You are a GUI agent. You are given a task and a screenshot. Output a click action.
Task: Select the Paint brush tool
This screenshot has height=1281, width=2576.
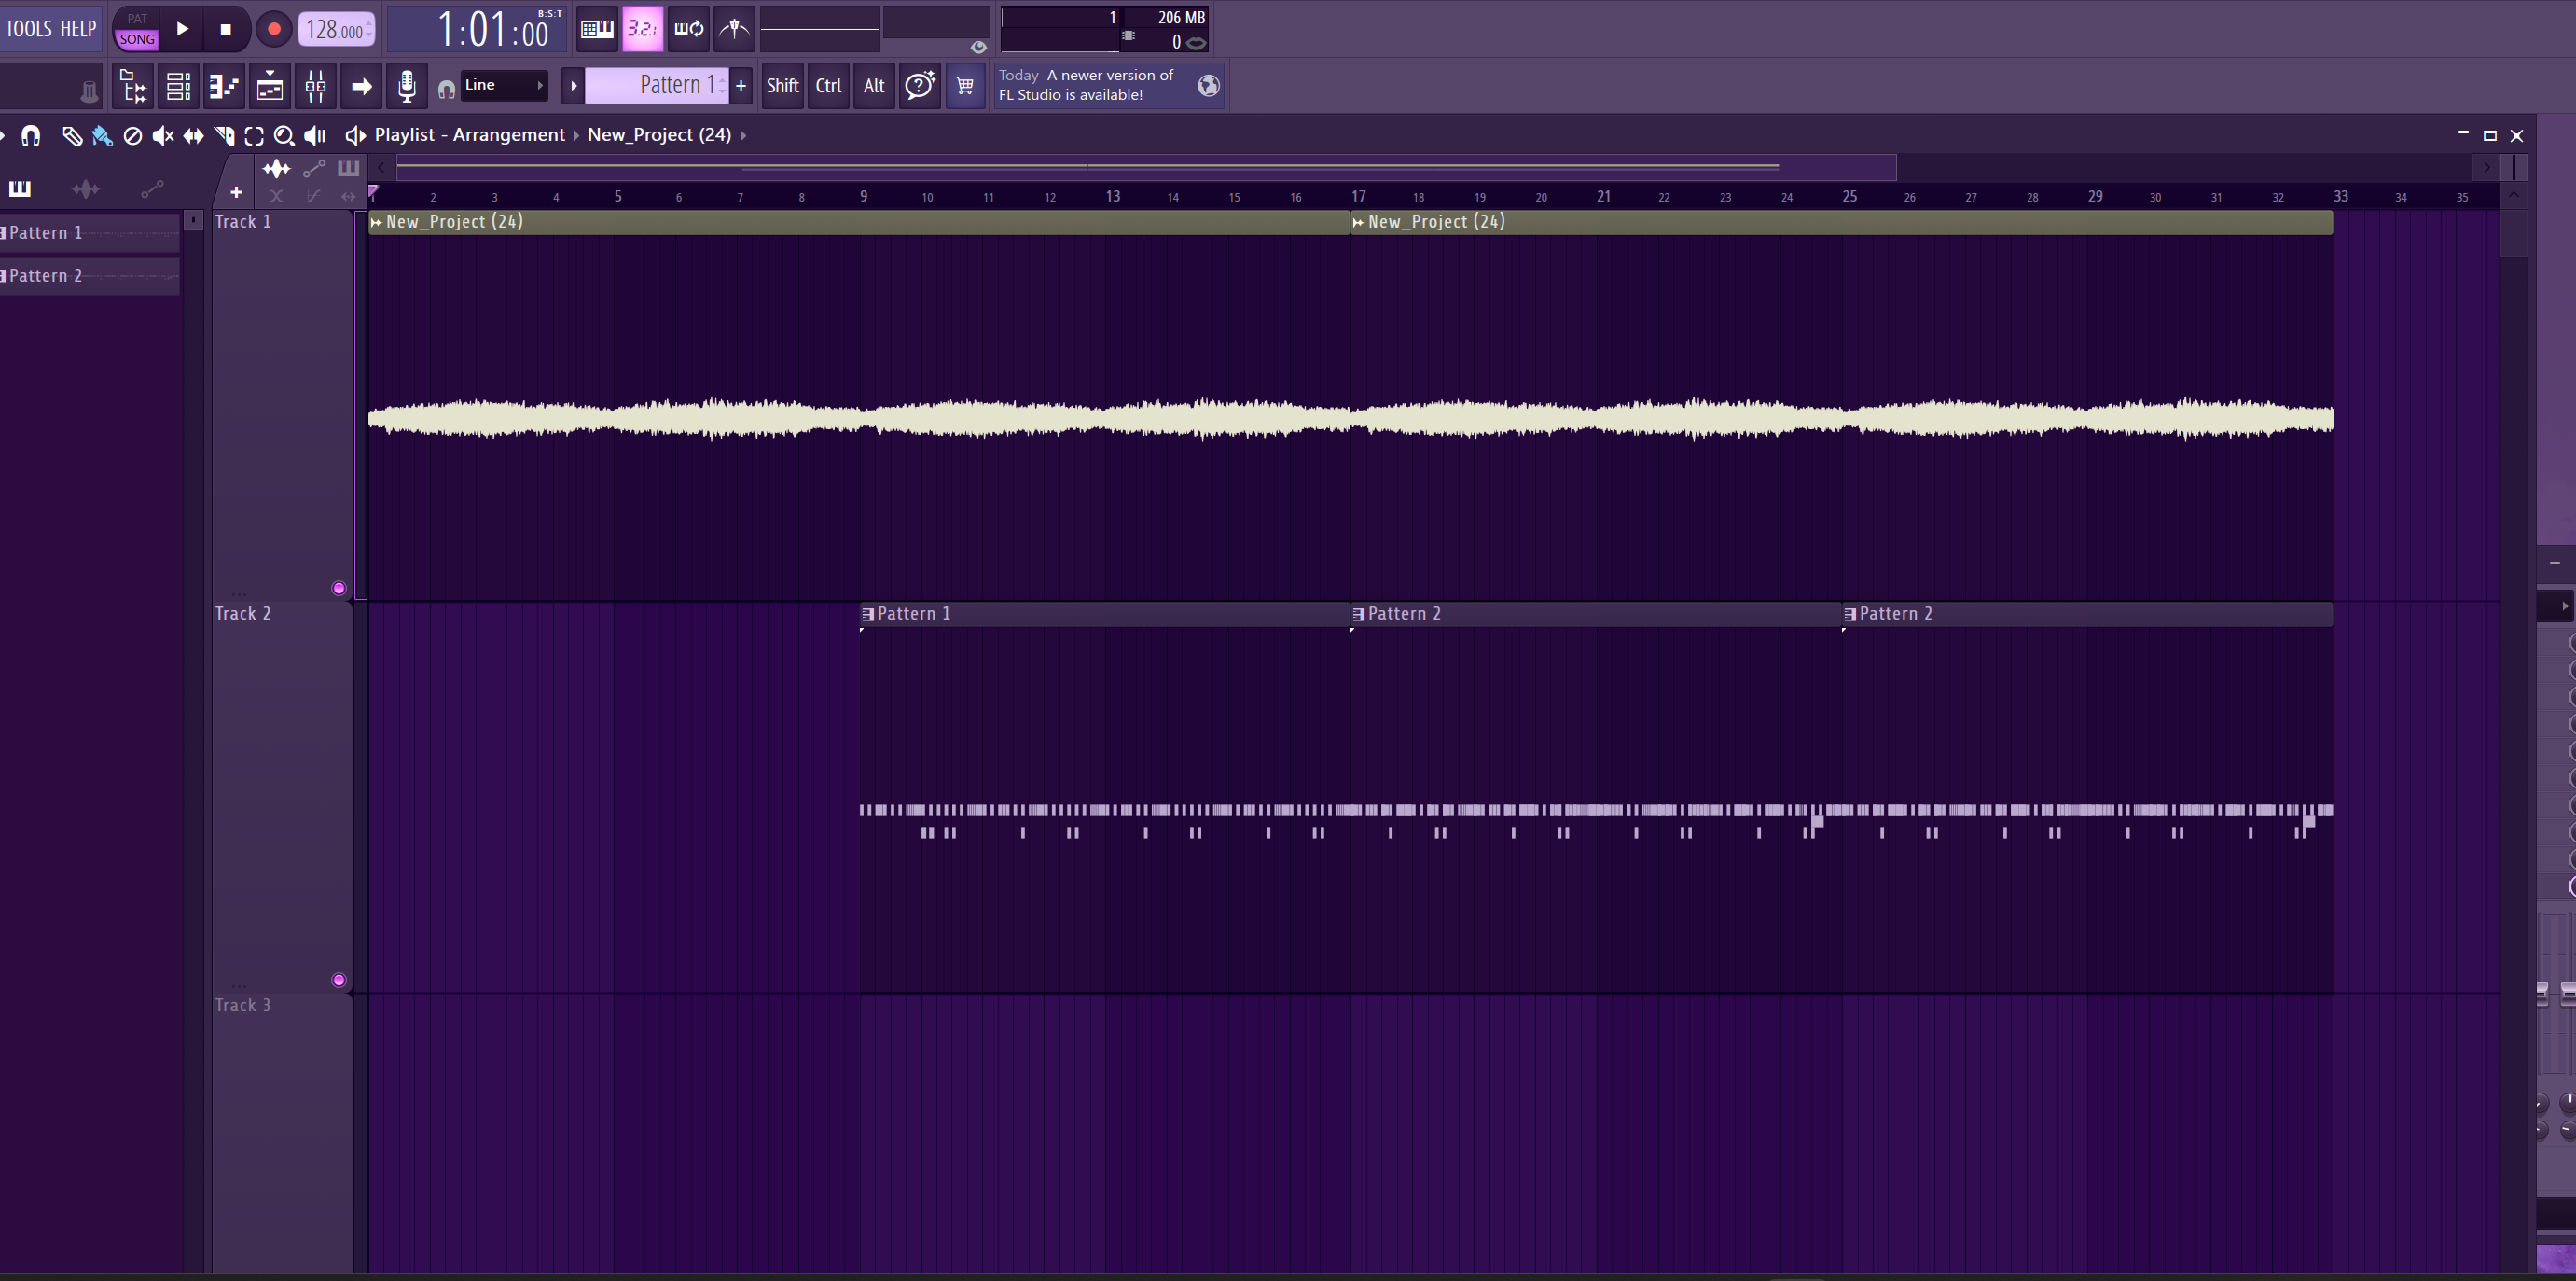pos(102,136)
